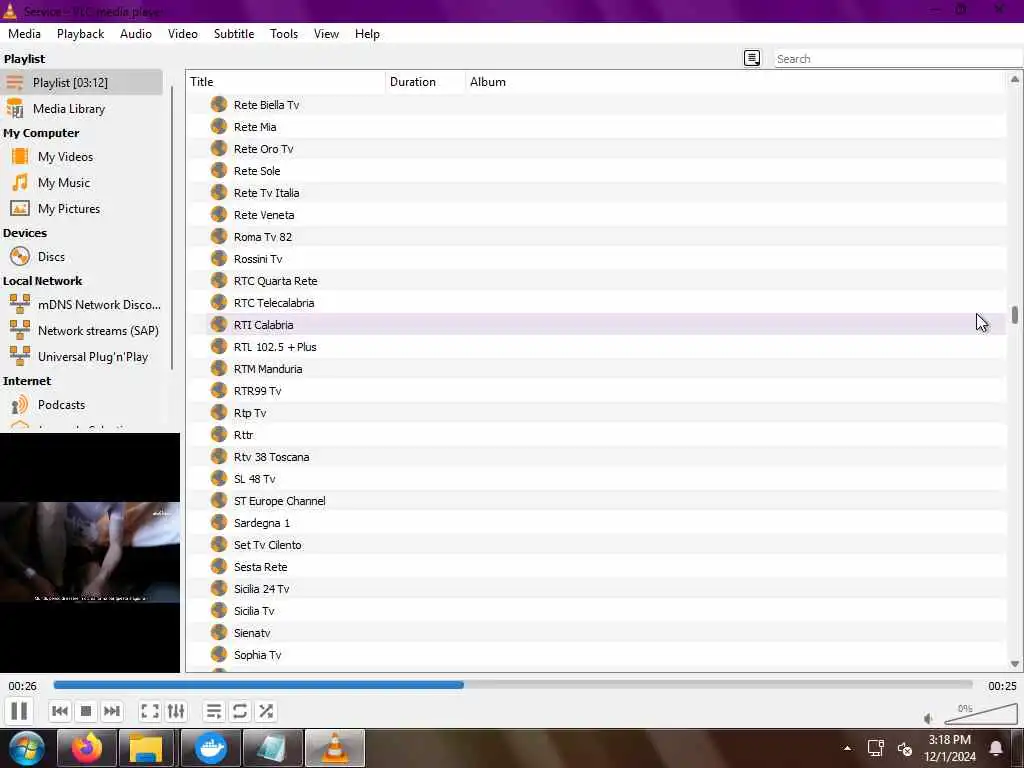Screen dimensions: 1024x768
Task: Select Network streams (SAP)
Action: (x=82, y=330)
